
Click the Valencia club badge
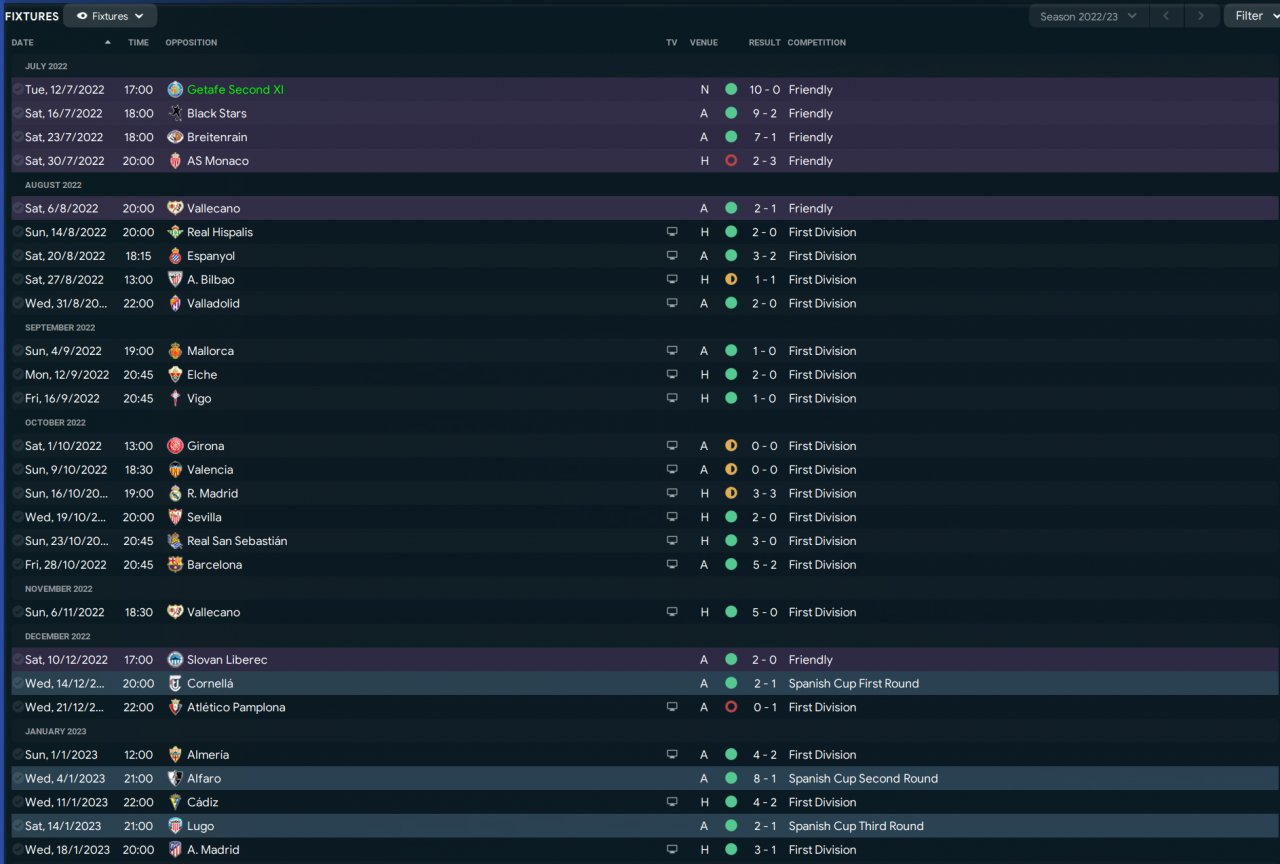175,470
